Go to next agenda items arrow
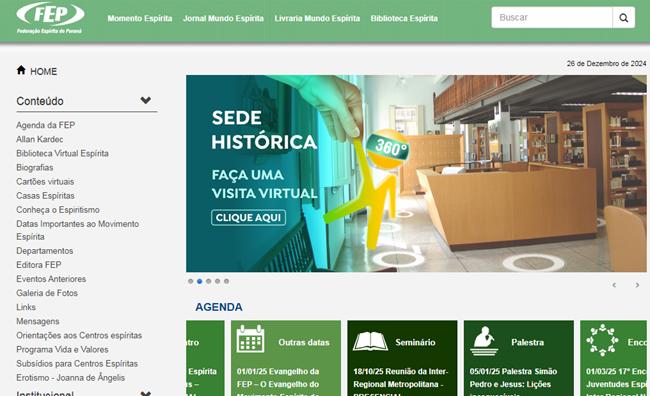The height and width of the screenshot is (396, 650). [x=637, y=285]
